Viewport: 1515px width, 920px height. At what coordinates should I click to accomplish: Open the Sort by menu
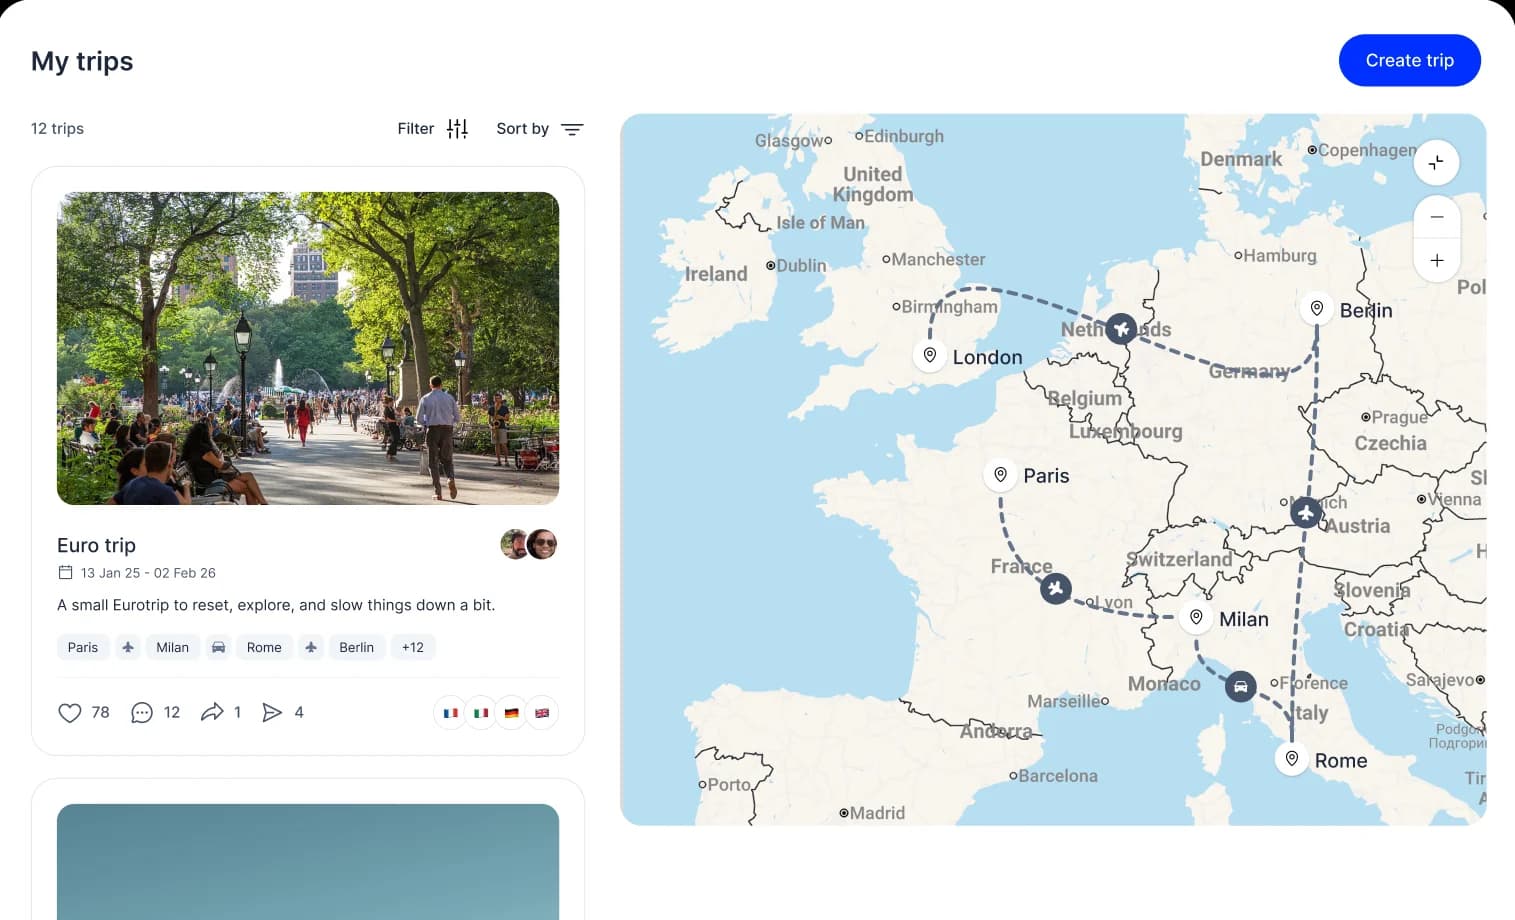540,129
